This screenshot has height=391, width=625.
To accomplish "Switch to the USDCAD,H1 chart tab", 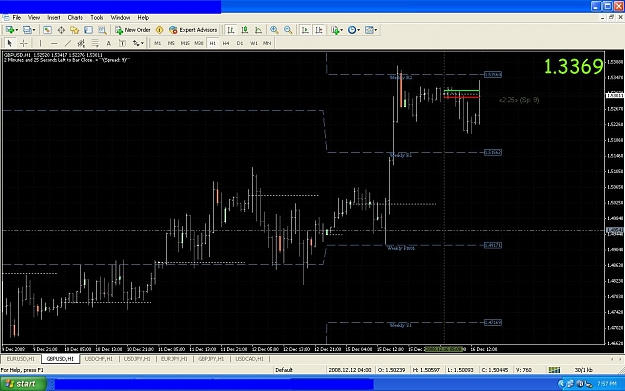I will coord(250,359).
